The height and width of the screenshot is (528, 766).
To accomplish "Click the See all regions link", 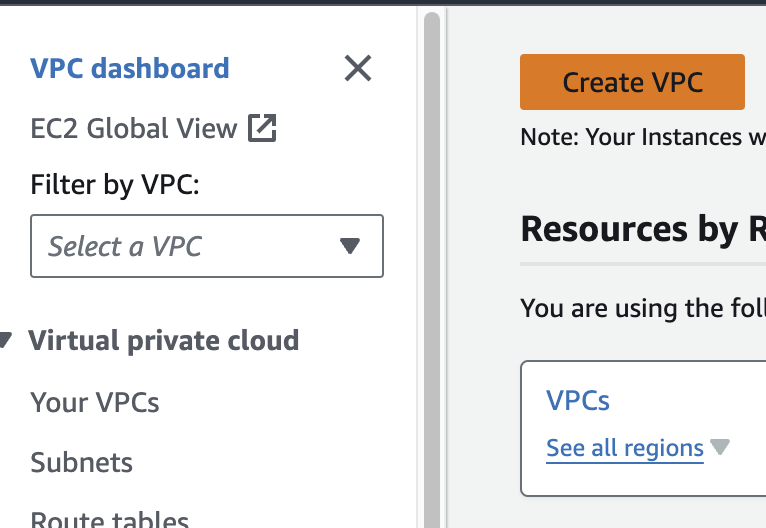I will pos(625,448).
